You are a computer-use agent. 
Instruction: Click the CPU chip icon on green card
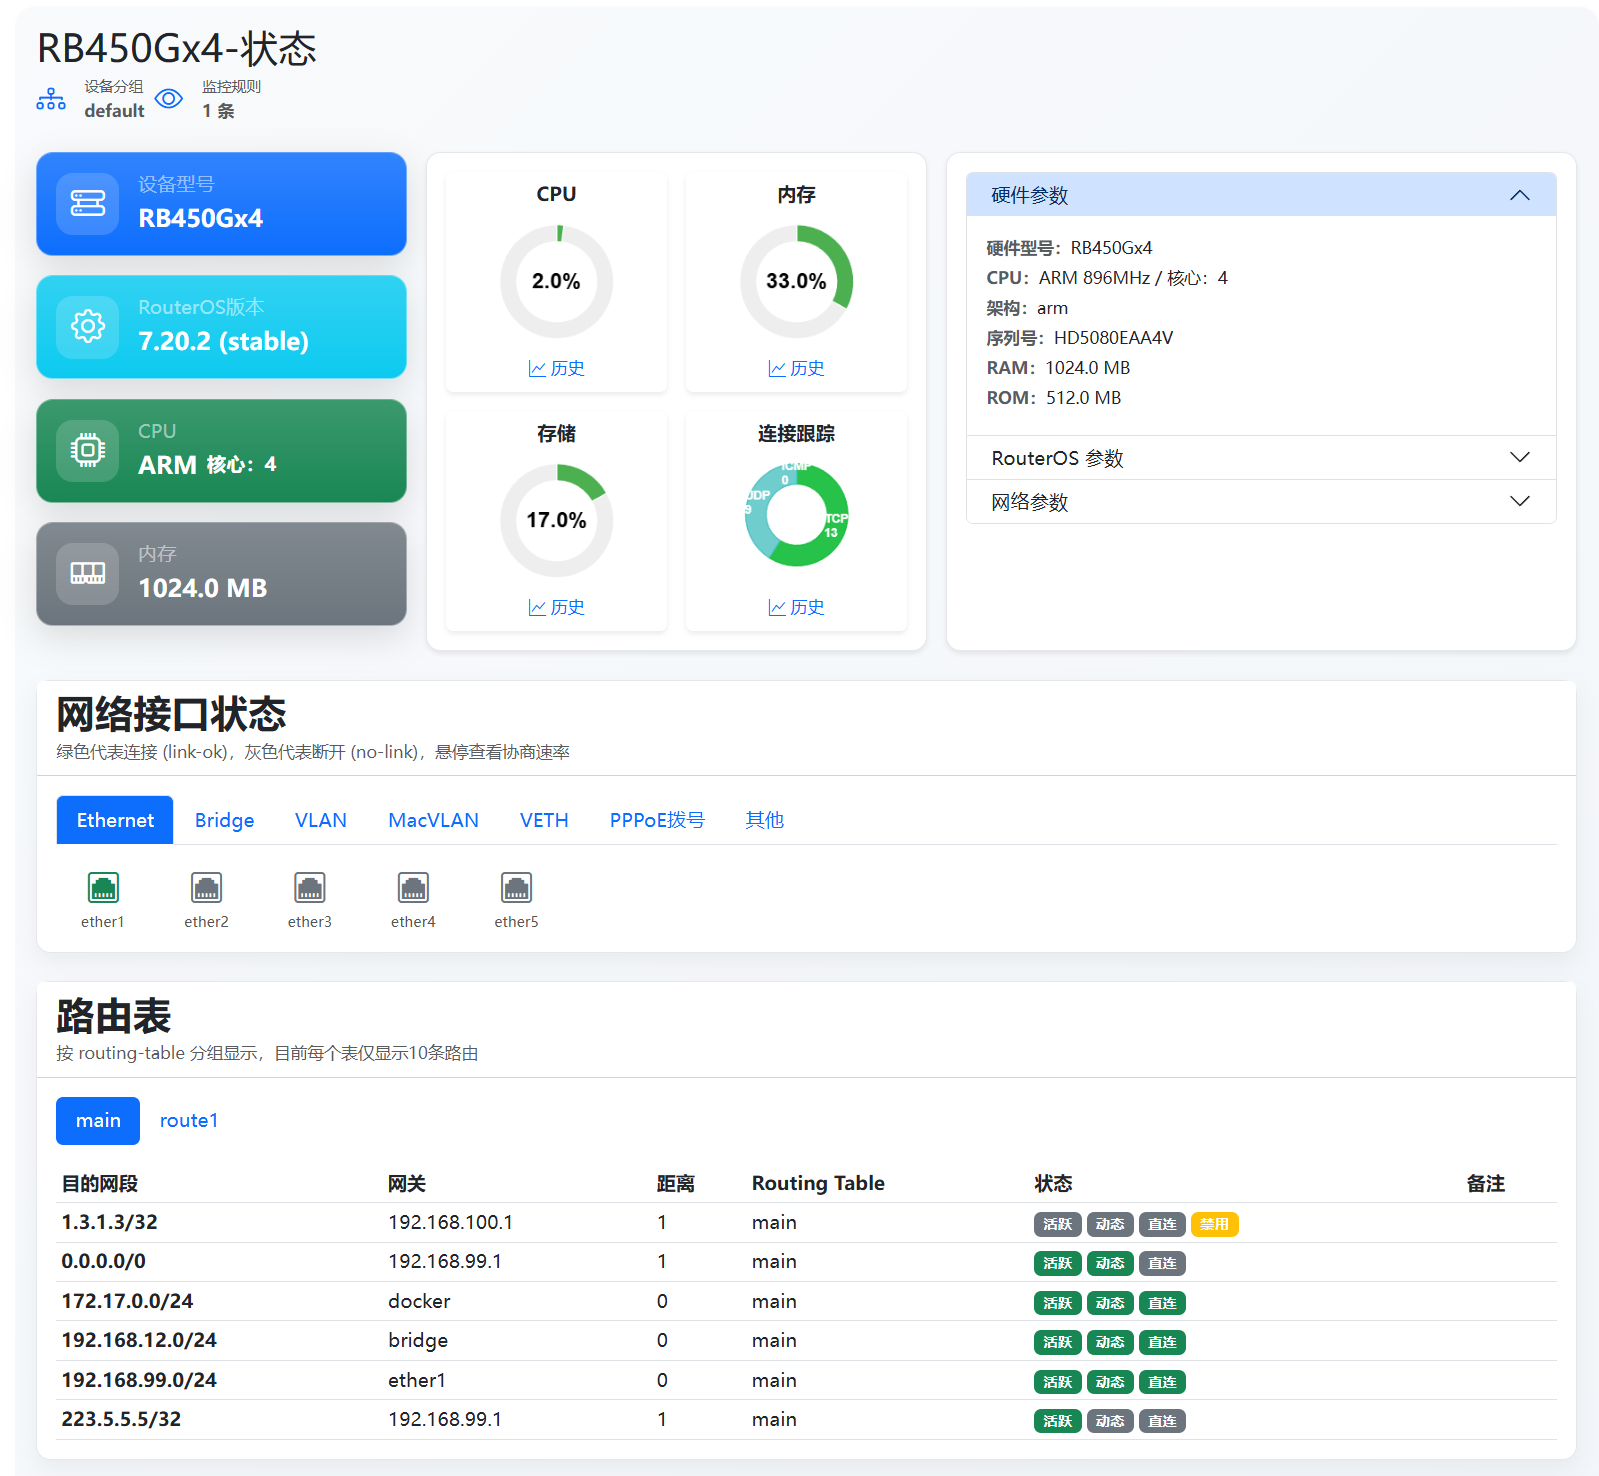click(88, 450)
